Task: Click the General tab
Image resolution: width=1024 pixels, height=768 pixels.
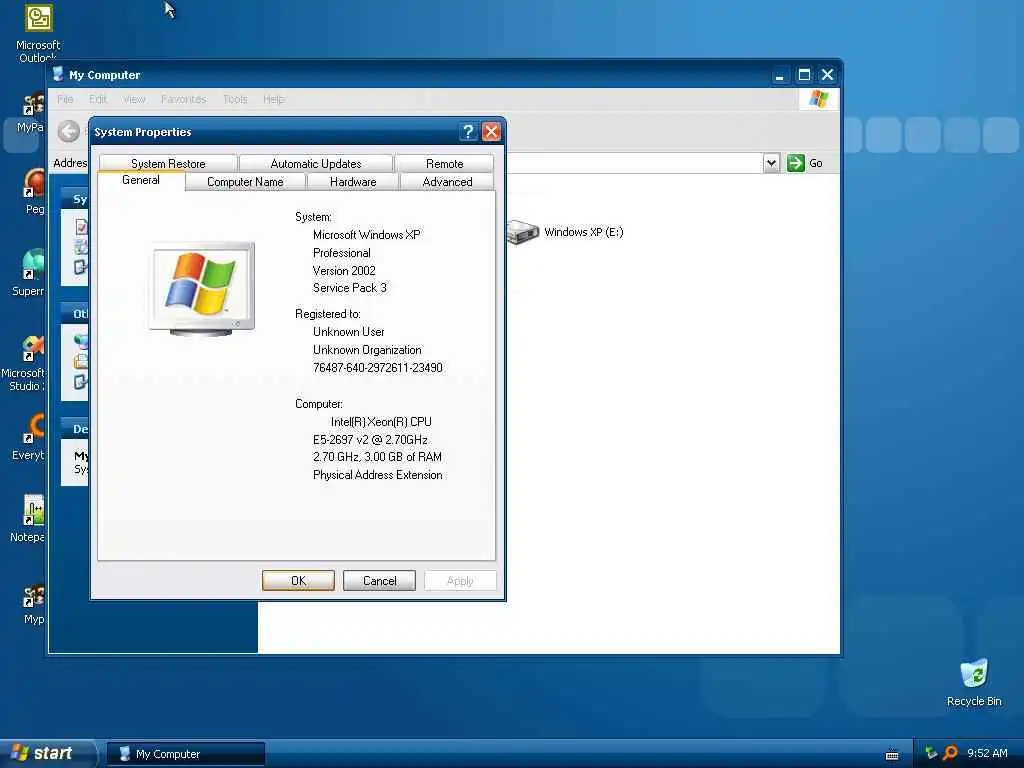Action: [x=140, y=180]
